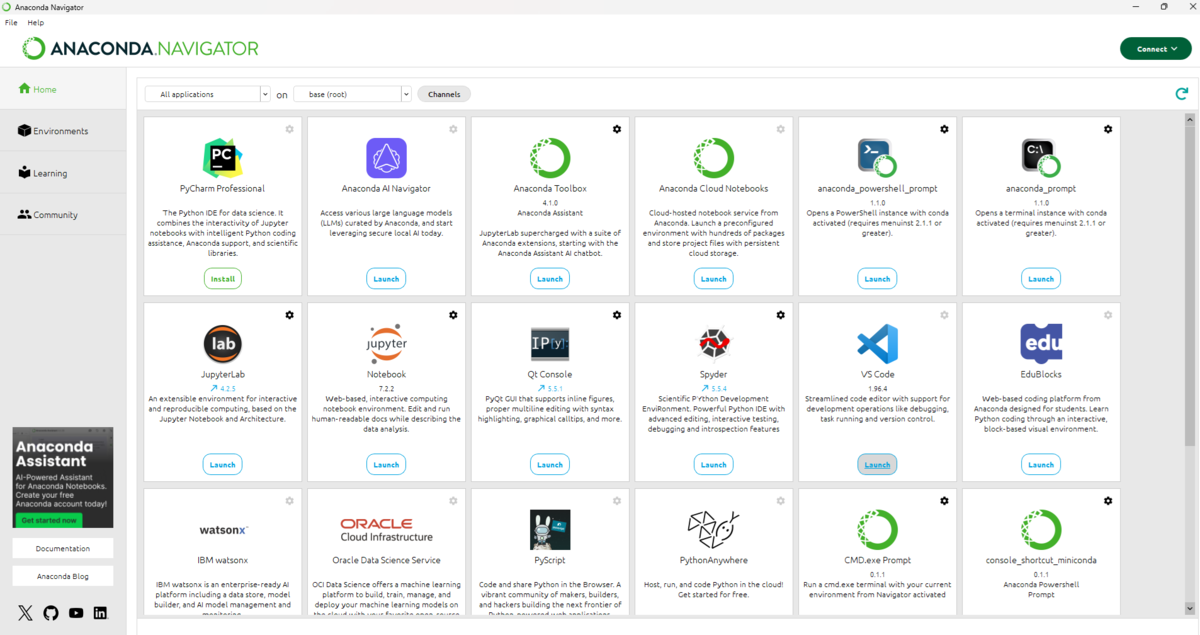Open the File menu
This screenshot has width=1200, height=635.
click(x=11, y=22)
